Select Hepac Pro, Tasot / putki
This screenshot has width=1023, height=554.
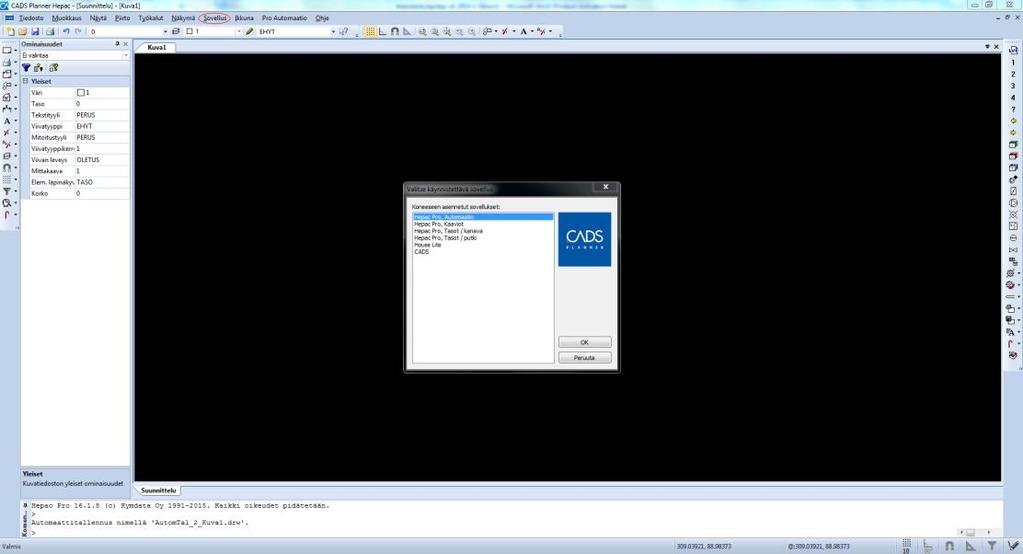pos(445,238)
